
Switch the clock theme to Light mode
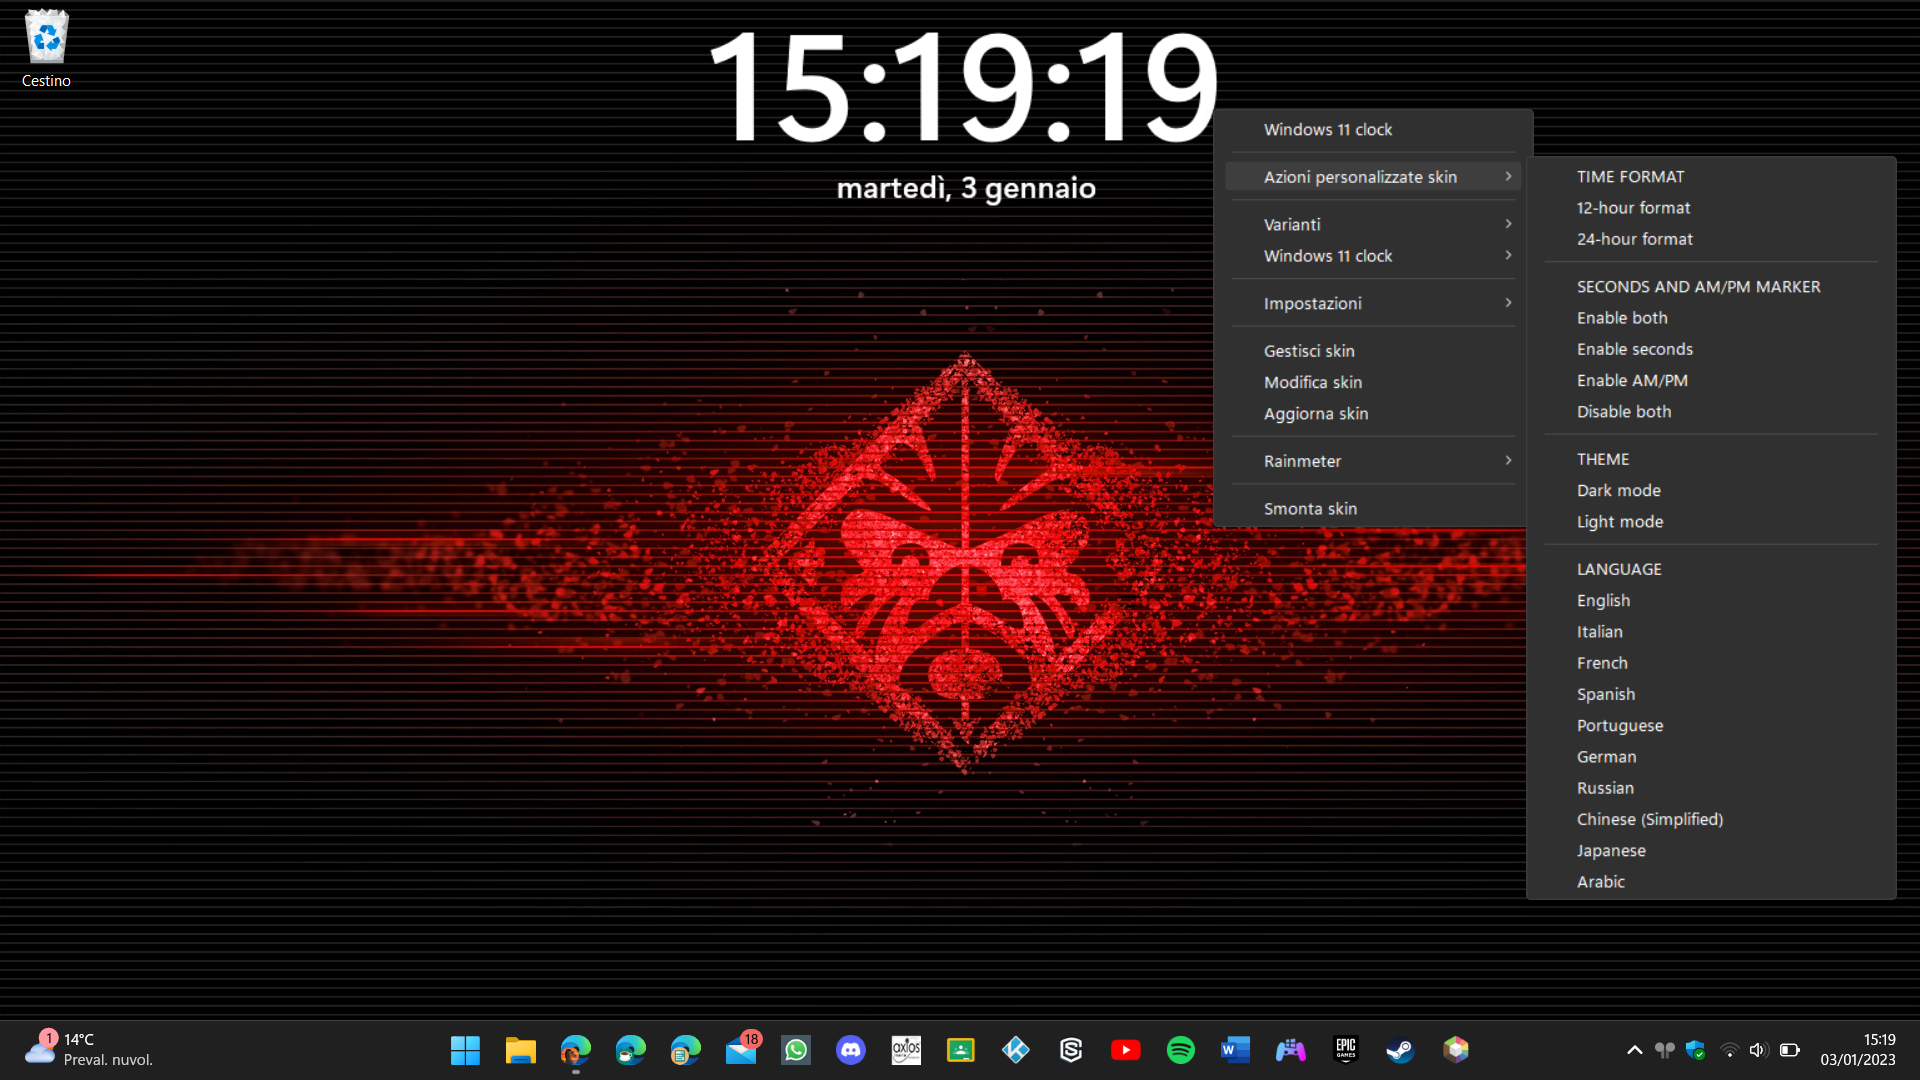click(x=1620, y=521)
